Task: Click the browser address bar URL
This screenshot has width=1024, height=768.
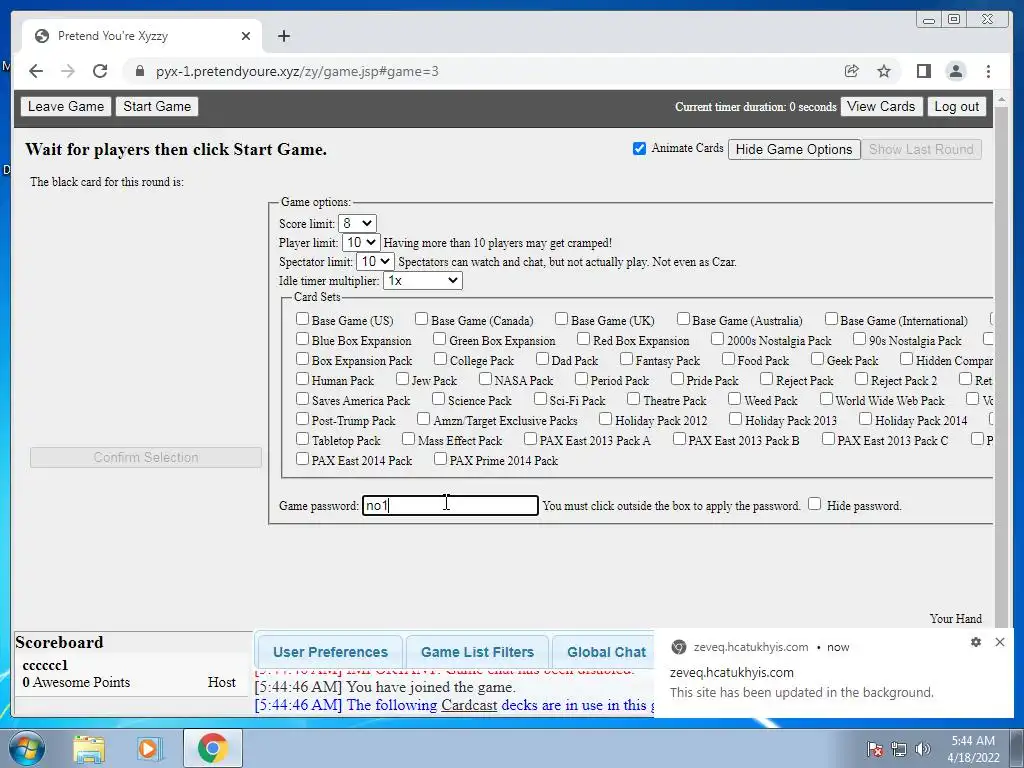Action: 297,71
